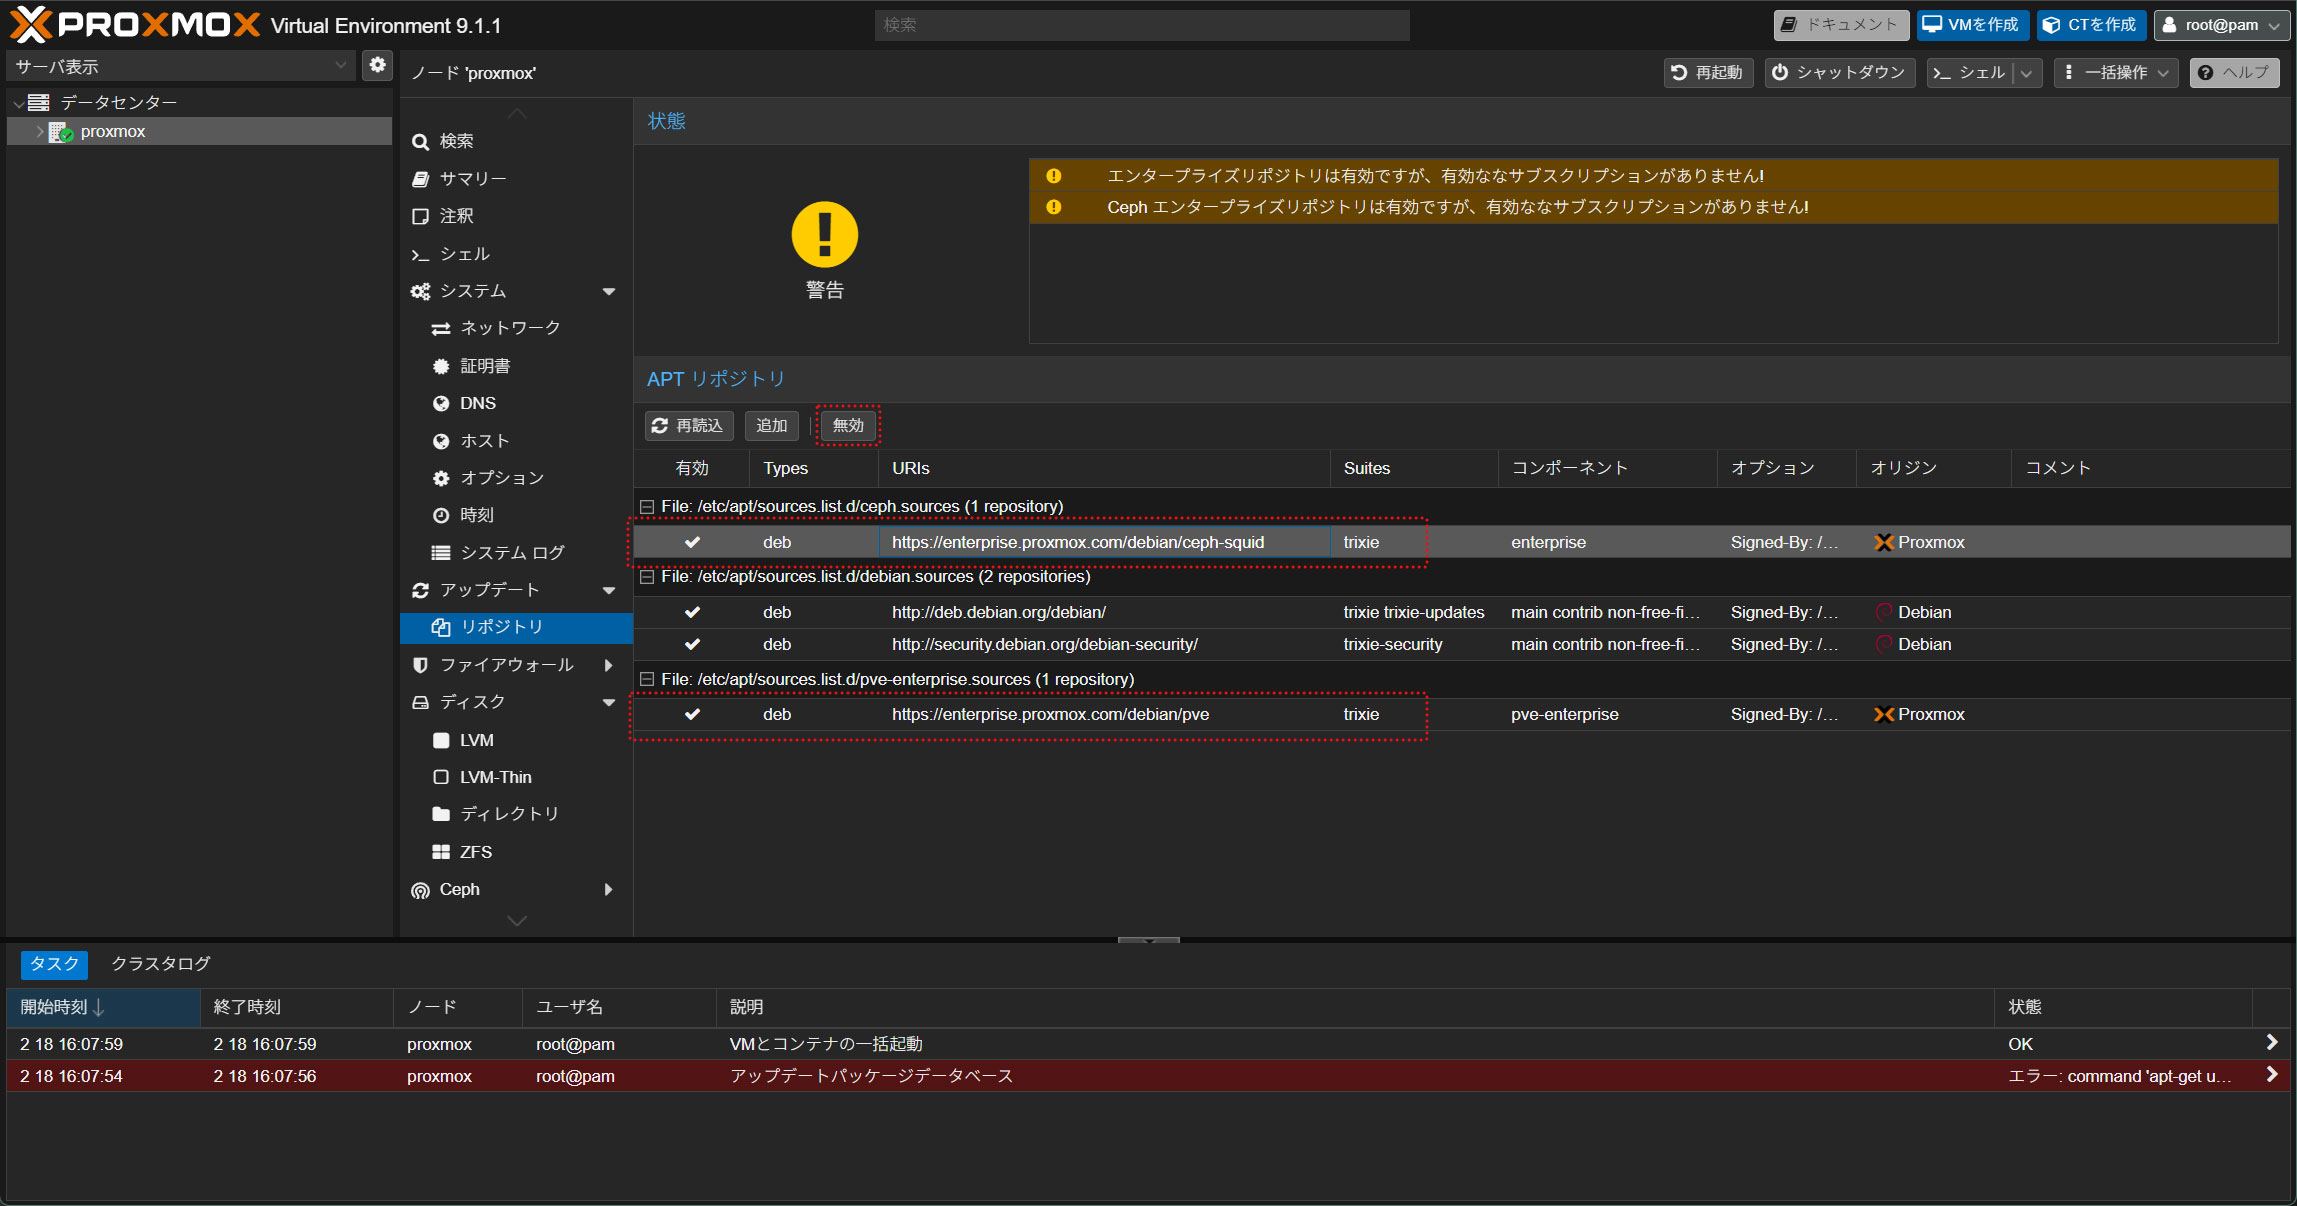Click the シャットダウン button
Screen dimensions: 2297x1206
click(1839, 72)
